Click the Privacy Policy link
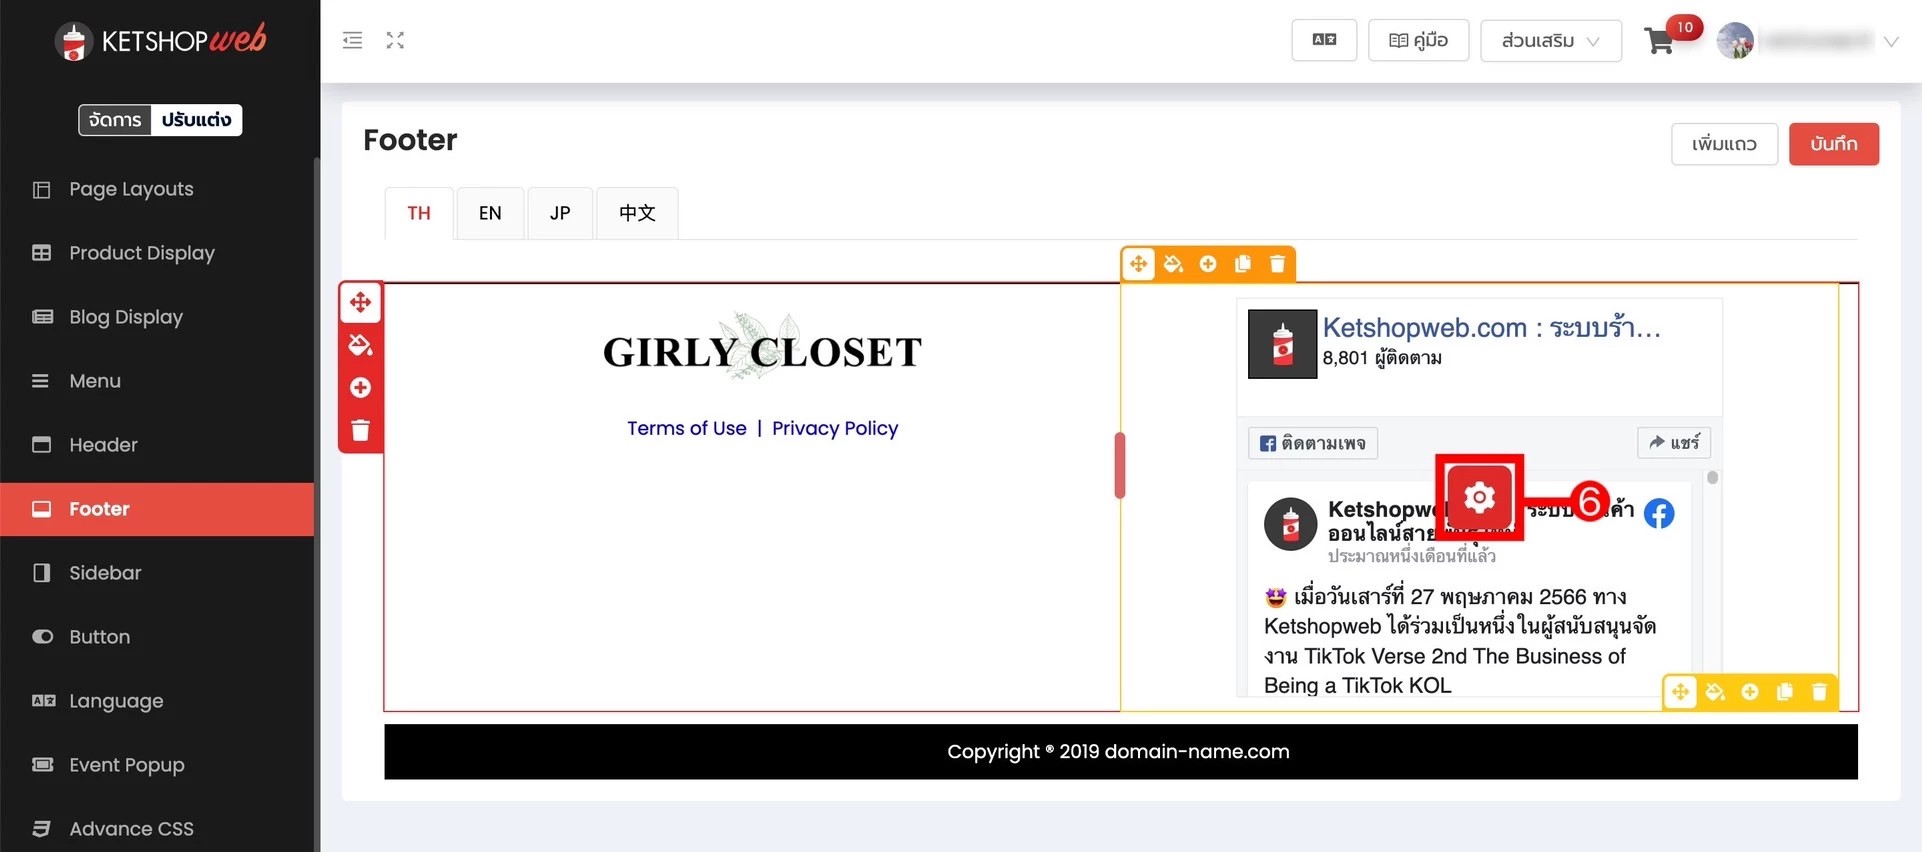The height and width of the screenshot is (852, 1922). tap(835, 428)
